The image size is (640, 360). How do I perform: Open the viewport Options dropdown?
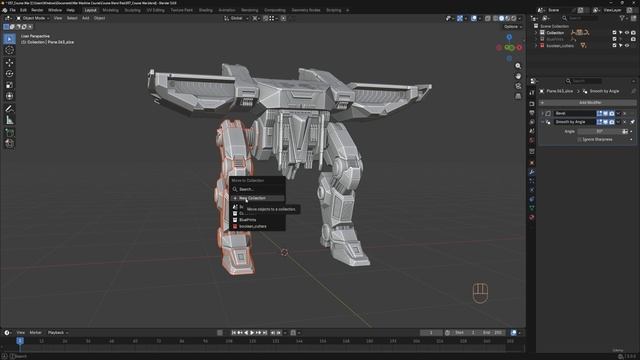513,27
